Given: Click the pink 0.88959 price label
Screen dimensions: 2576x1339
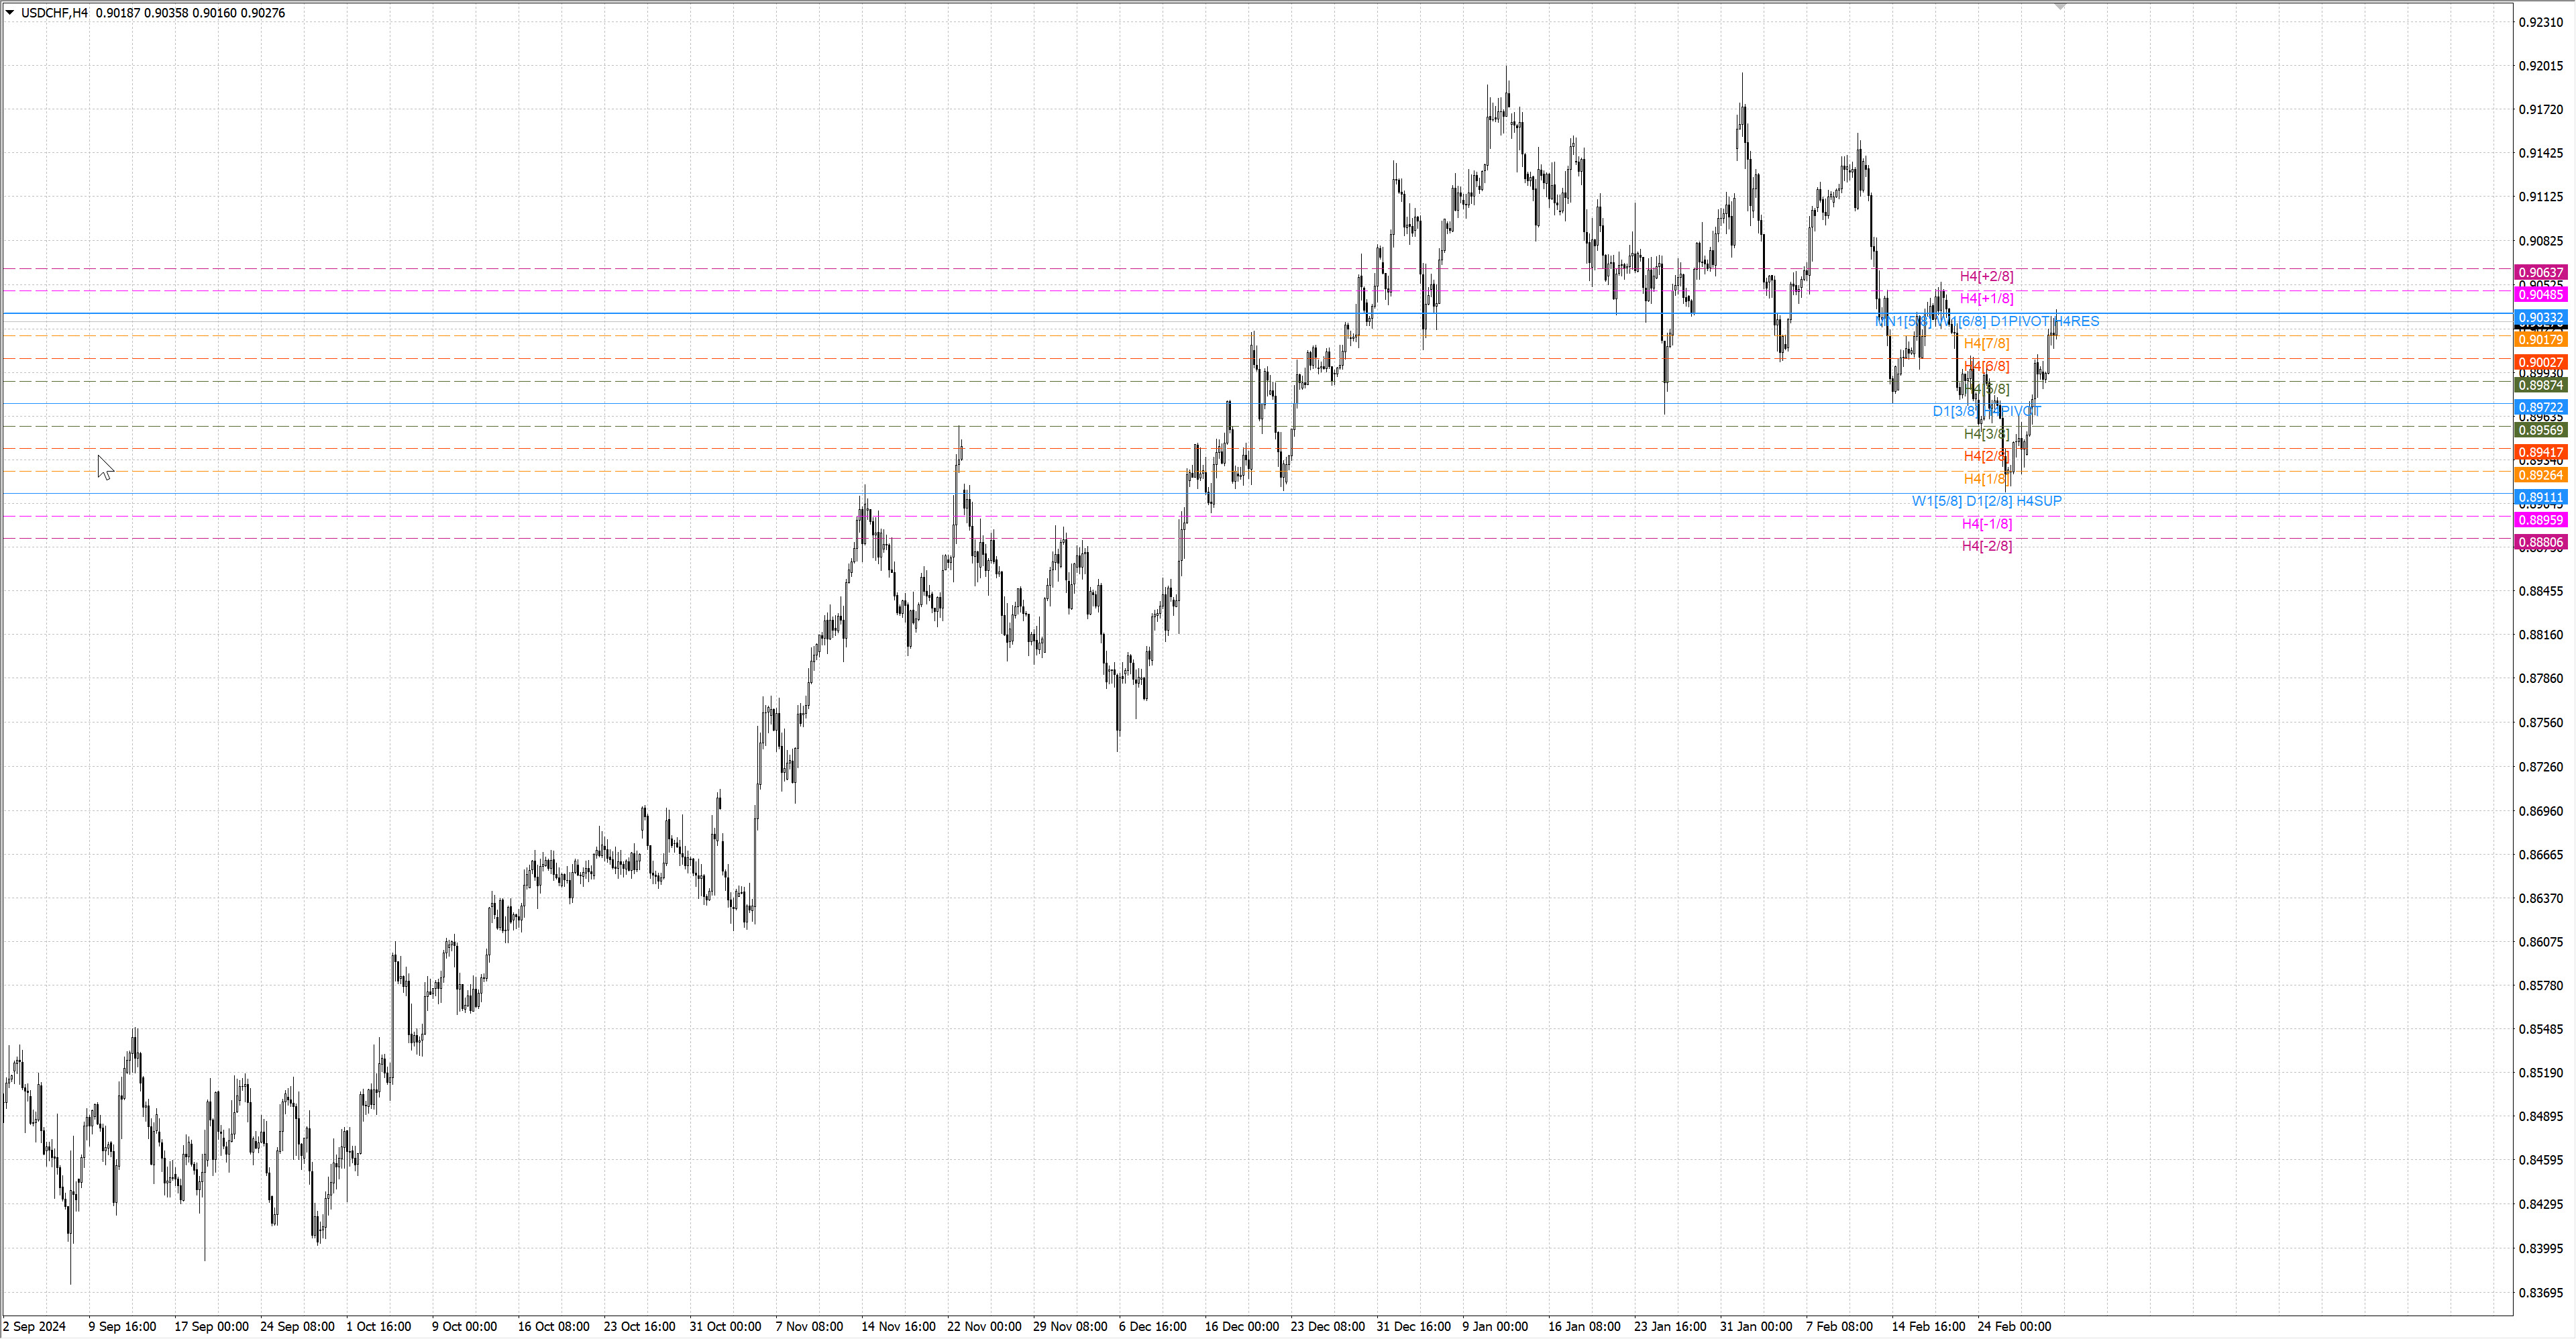Looking at the screenshot, I should click(2540, 520).
